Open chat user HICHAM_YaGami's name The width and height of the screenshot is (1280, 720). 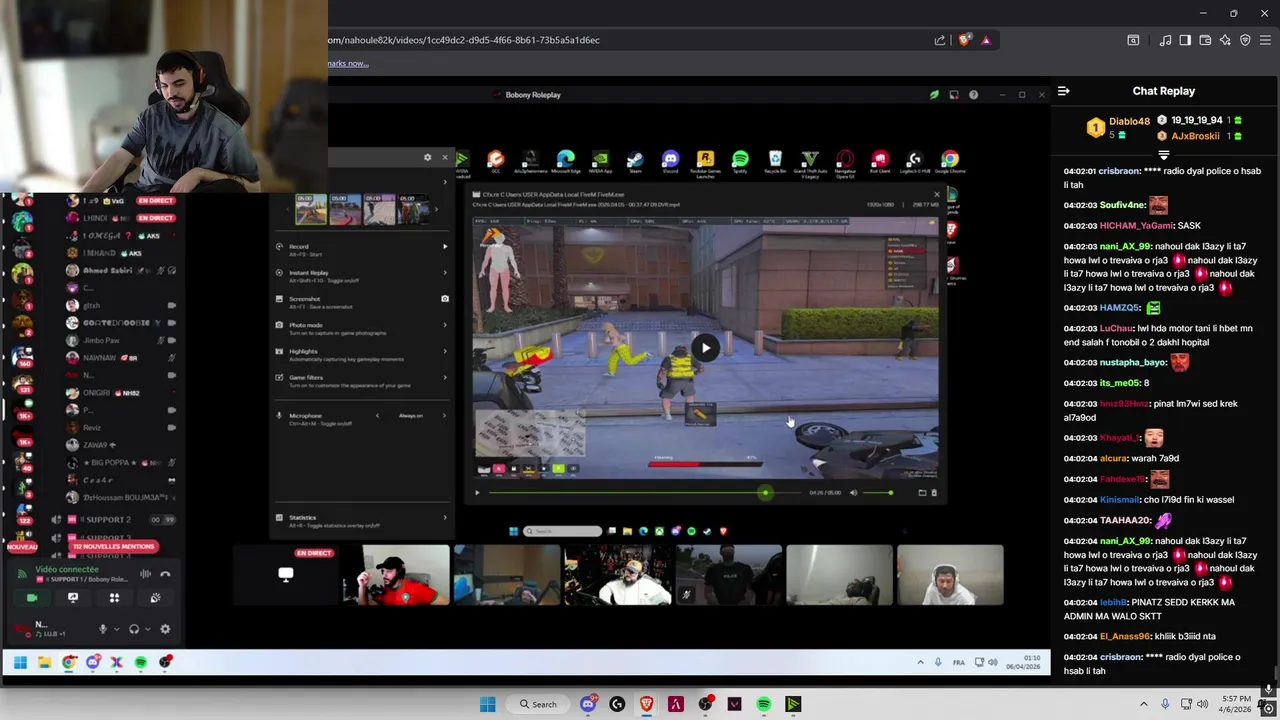[1136, 226]
